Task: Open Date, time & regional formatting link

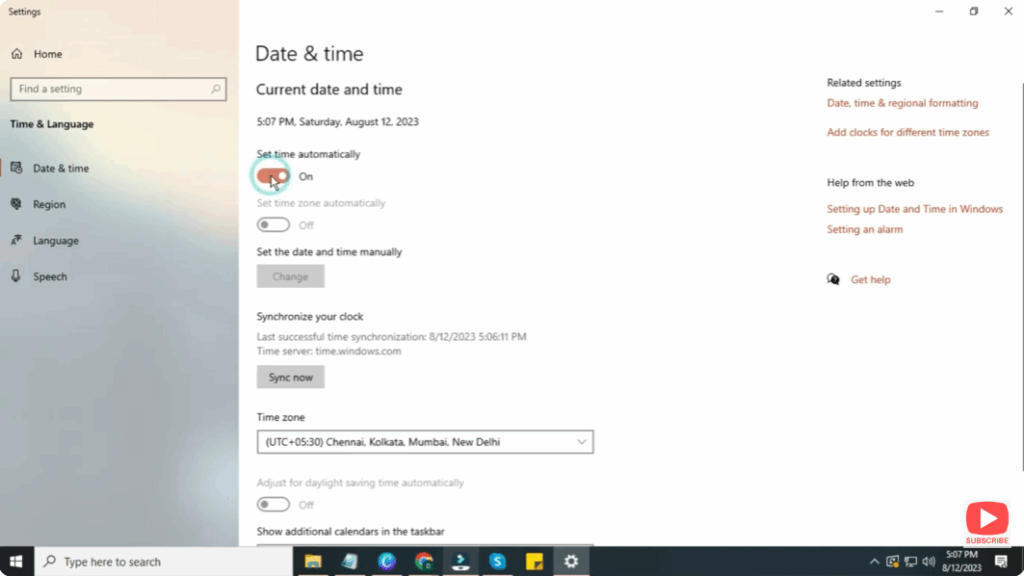Action: 902,102
